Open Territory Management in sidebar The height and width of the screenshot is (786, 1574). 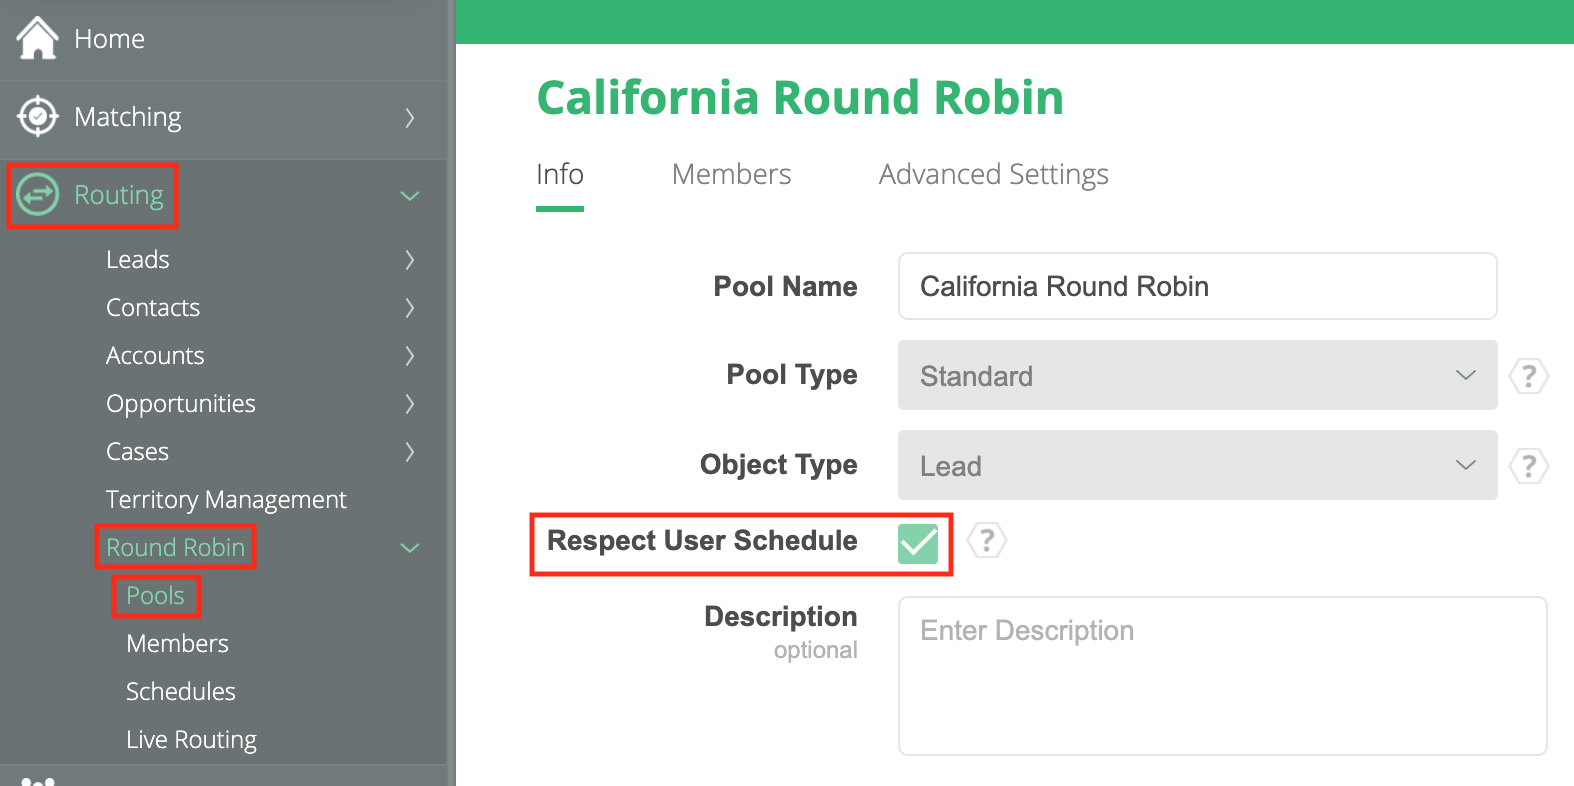coord(226,499)
